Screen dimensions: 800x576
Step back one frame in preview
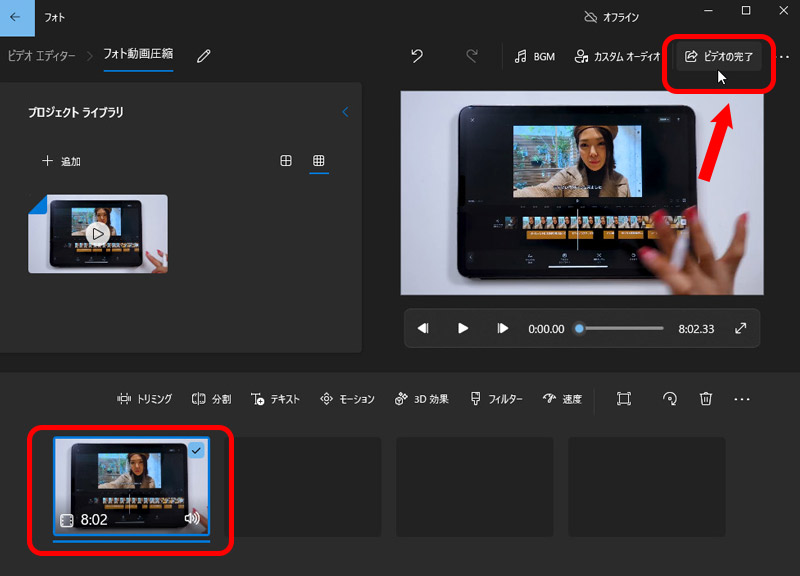point(423,328)
